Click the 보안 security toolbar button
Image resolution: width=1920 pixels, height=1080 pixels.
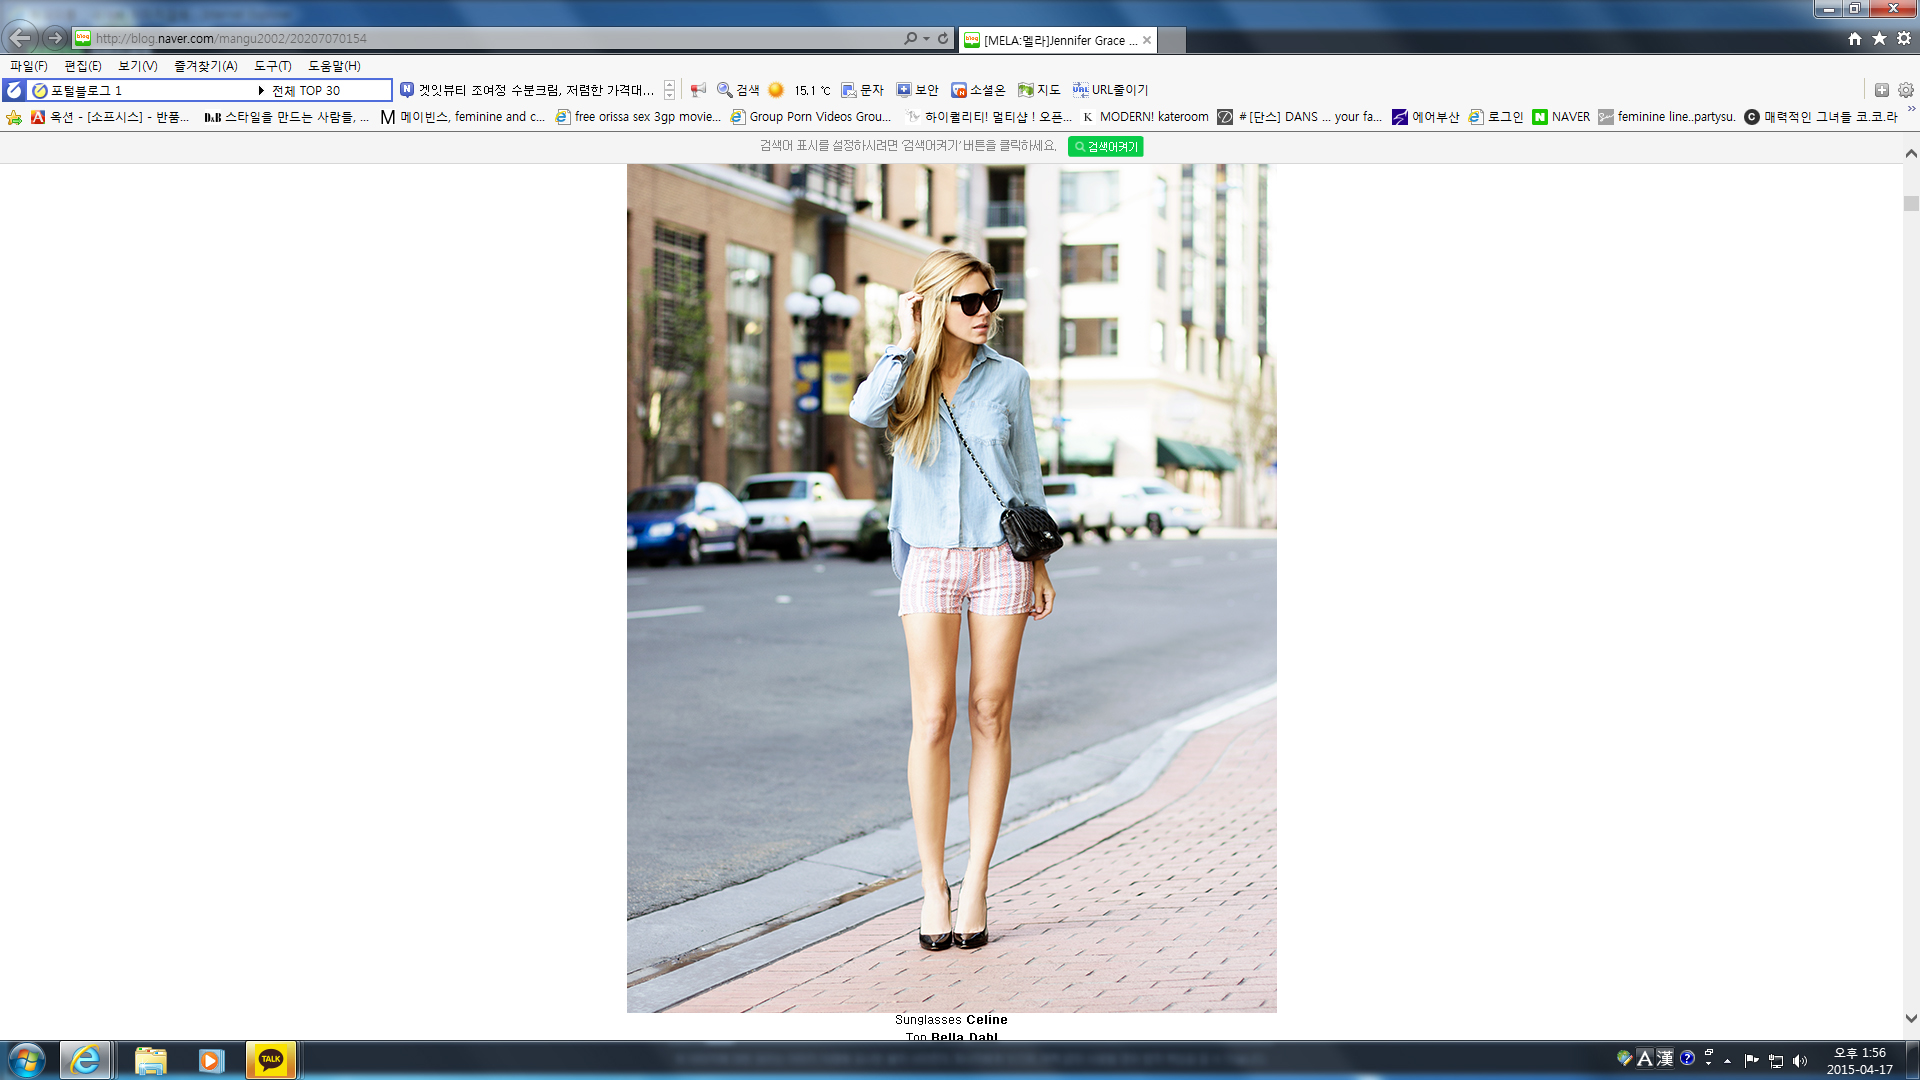click(x=917, y=90)
